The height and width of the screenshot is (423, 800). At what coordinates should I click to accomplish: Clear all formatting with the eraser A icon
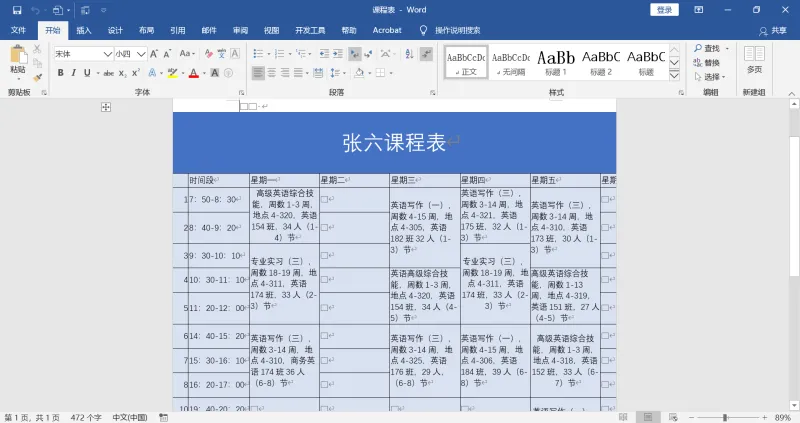click(x=208, y=54)
